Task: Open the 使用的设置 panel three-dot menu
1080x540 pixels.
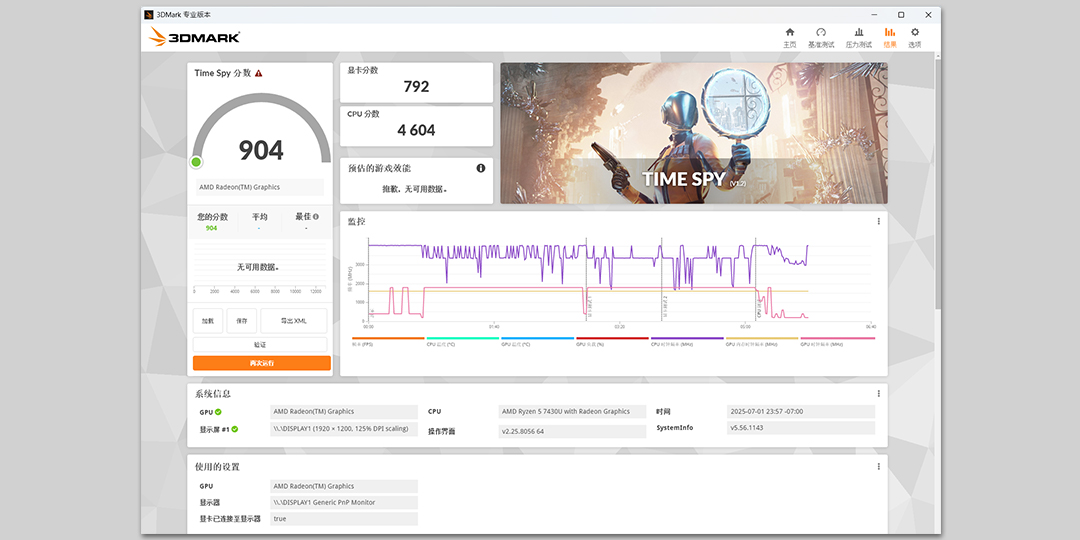Action: [879, 467]
